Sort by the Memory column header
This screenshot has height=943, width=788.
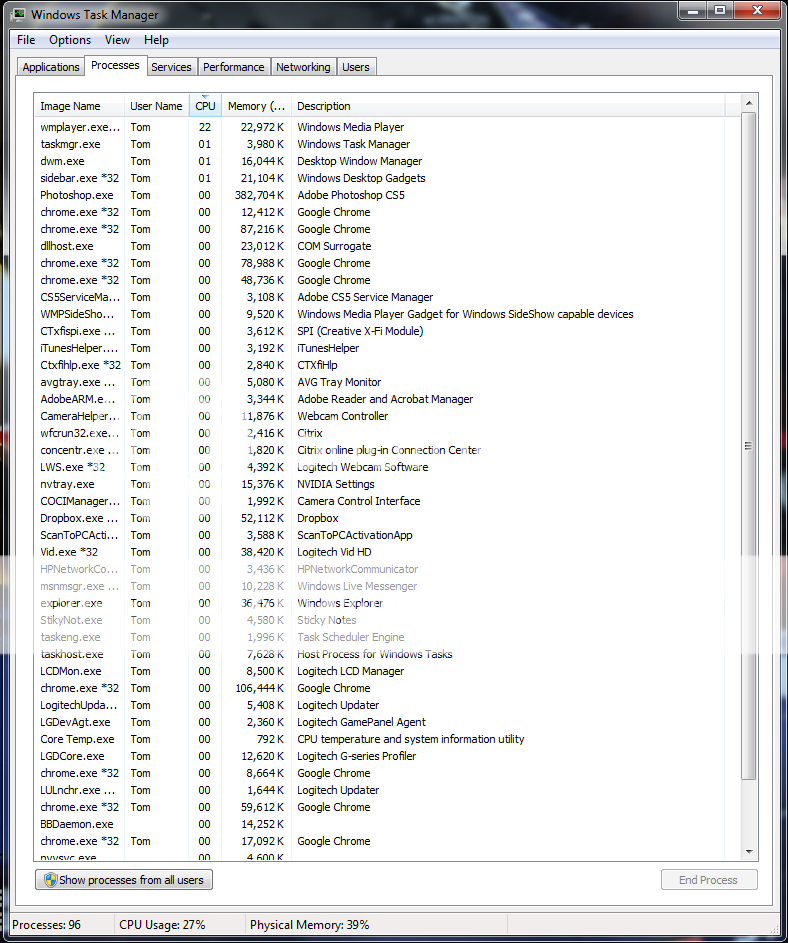coord(256,106)
